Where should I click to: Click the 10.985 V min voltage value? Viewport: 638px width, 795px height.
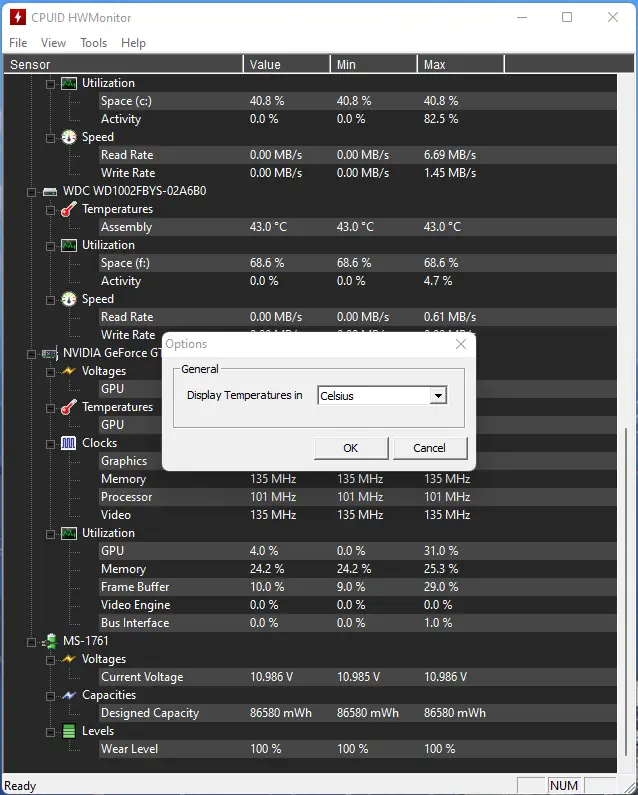[x=358, y=677]
